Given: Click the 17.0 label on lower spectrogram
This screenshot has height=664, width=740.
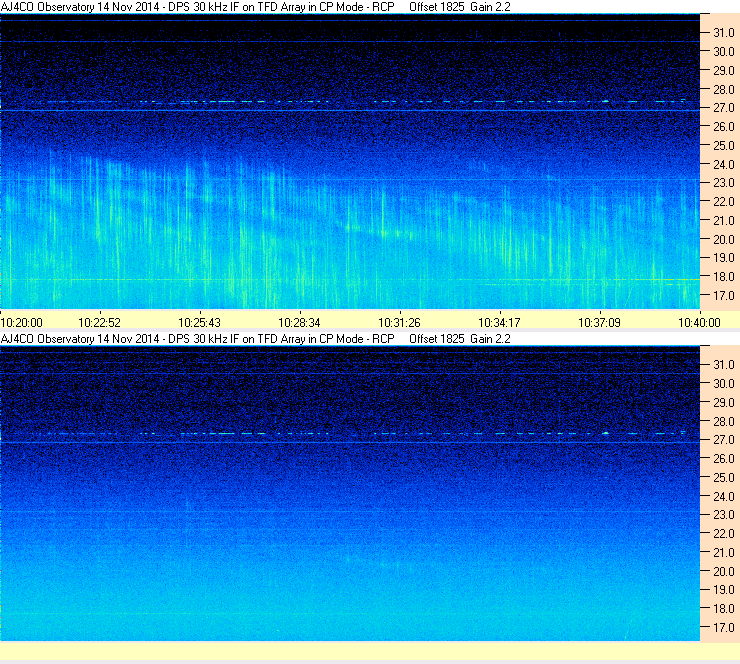Looking at the screenshot, I should point(723,628).
